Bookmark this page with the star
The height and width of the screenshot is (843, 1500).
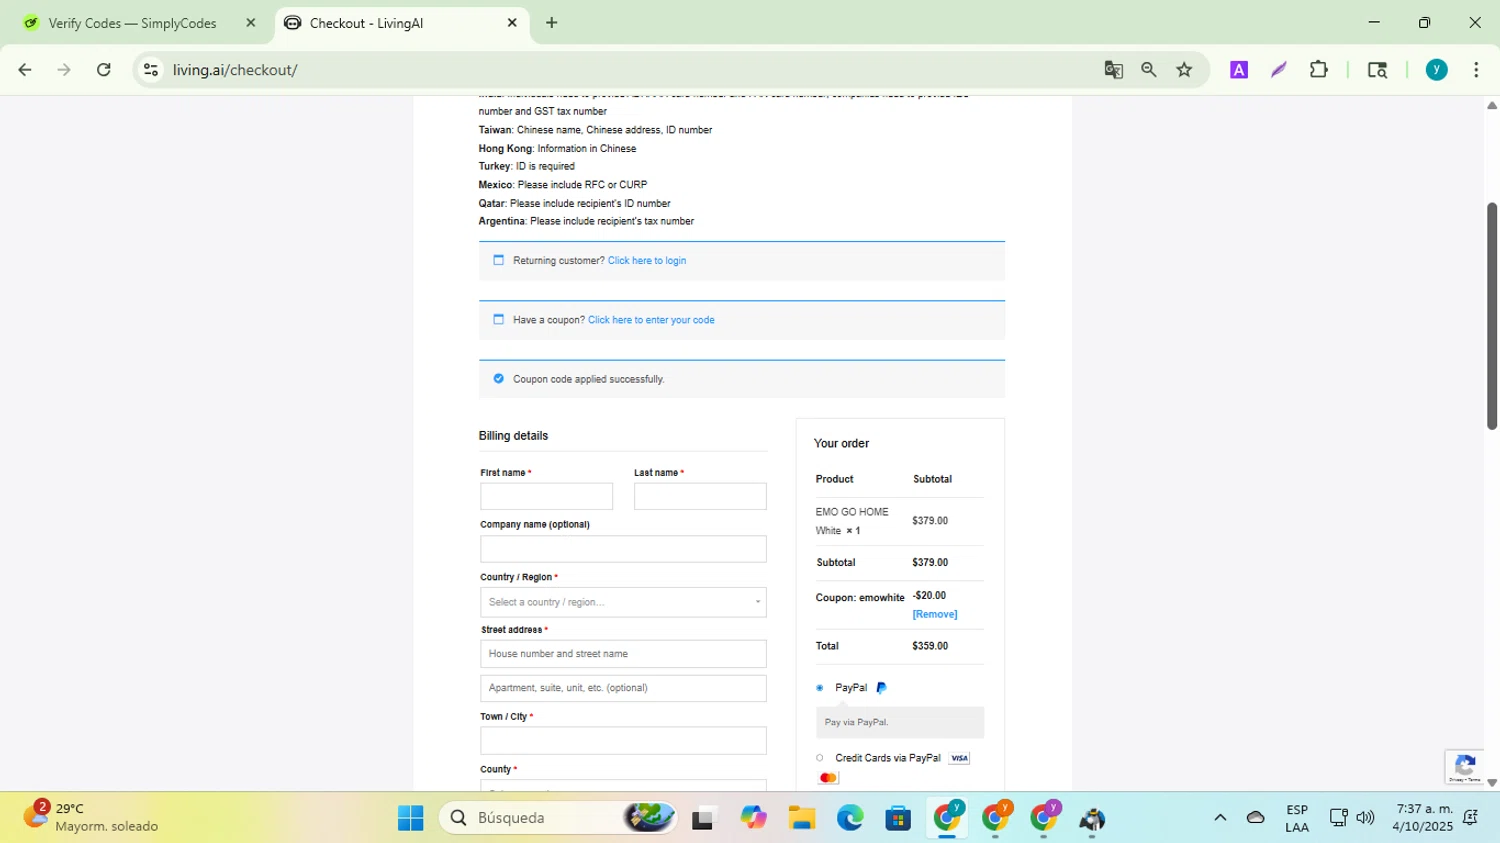click(x=1185, y=70)
